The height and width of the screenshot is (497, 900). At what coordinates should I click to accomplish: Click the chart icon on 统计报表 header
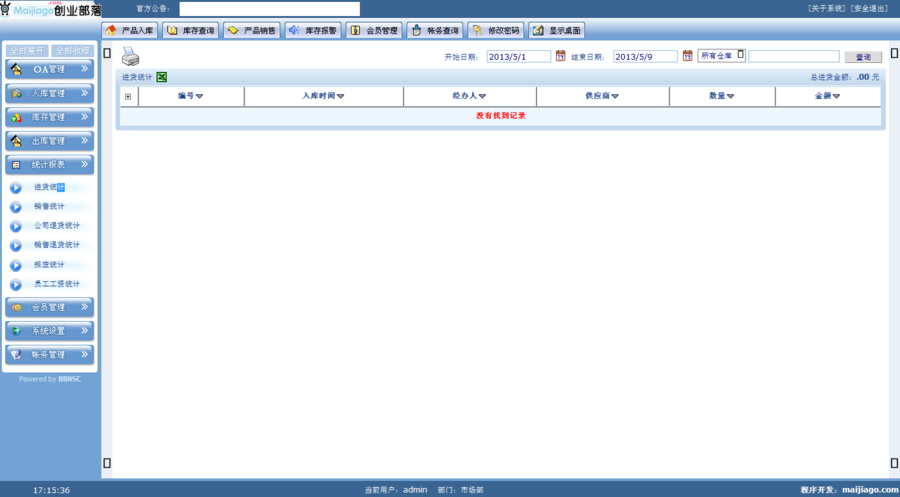pos(16,165)
